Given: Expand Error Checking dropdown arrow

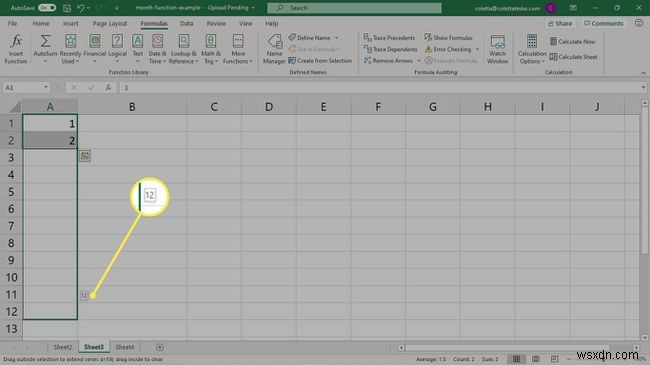Looking at the screenshot, I should click(x=478, y=49).
